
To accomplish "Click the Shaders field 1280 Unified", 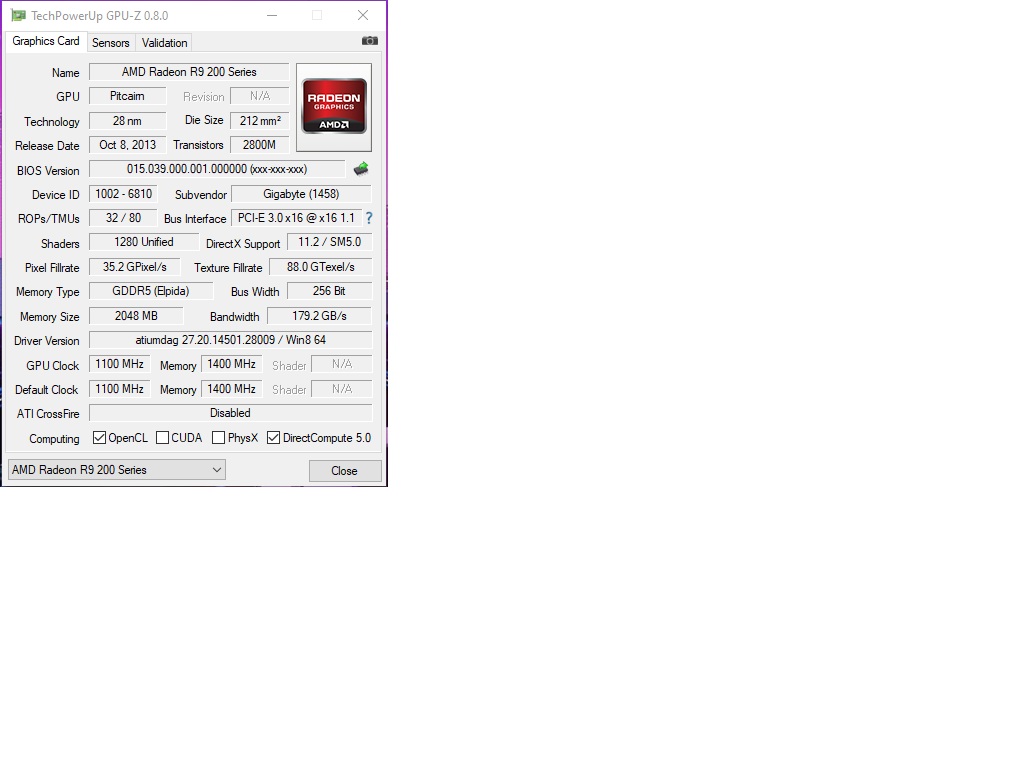I will tap(144, 242).
